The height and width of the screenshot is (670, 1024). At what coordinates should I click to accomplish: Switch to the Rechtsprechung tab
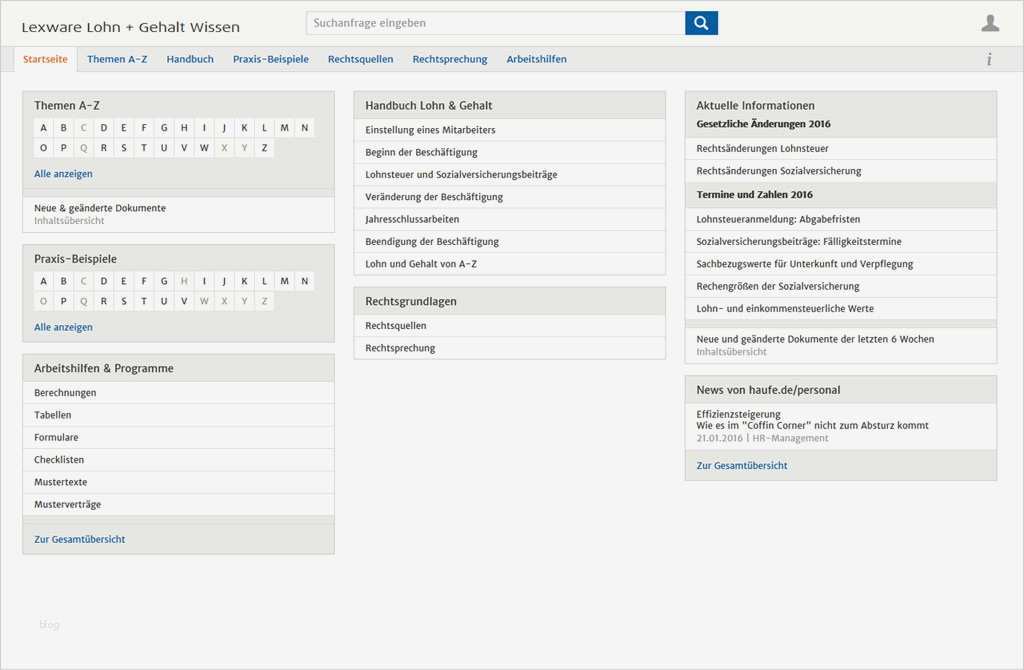click(x=448, y=59)
